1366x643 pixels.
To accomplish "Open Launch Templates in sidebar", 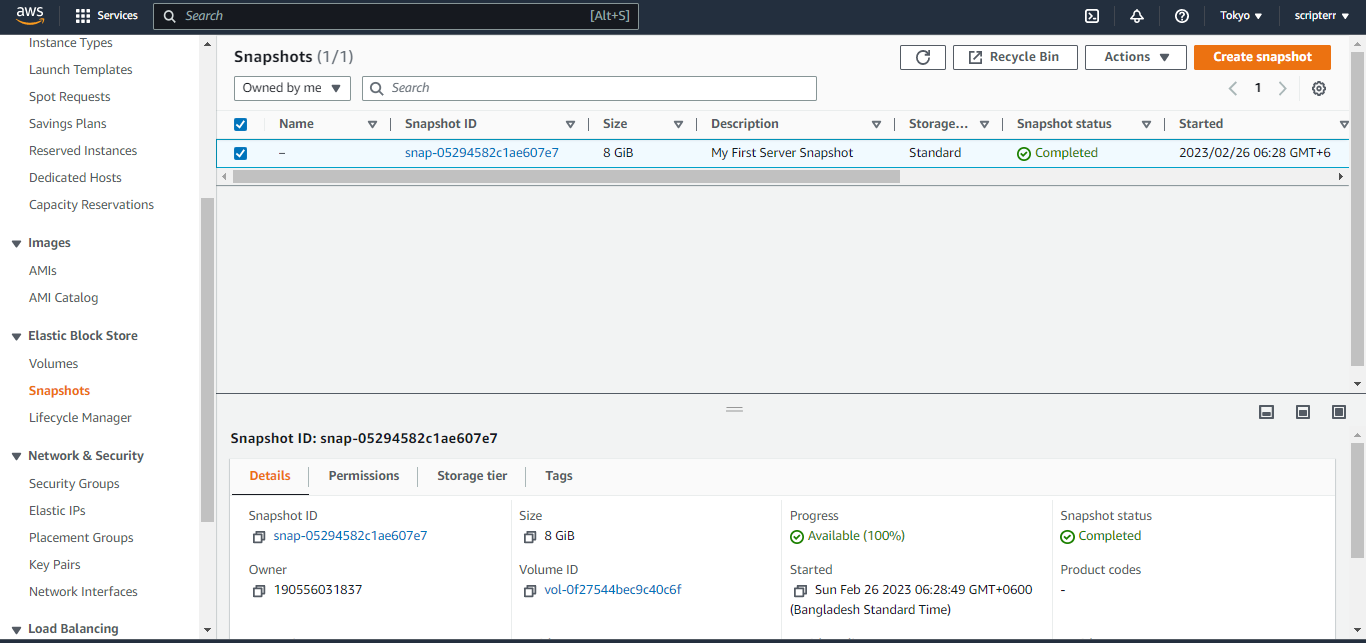I will (x=81, y=70).
